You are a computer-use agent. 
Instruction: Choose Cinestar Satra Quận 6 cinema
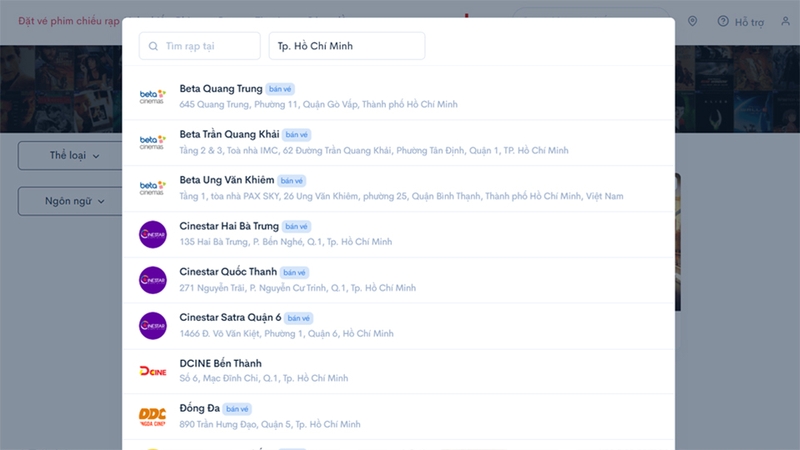point(230,318)
